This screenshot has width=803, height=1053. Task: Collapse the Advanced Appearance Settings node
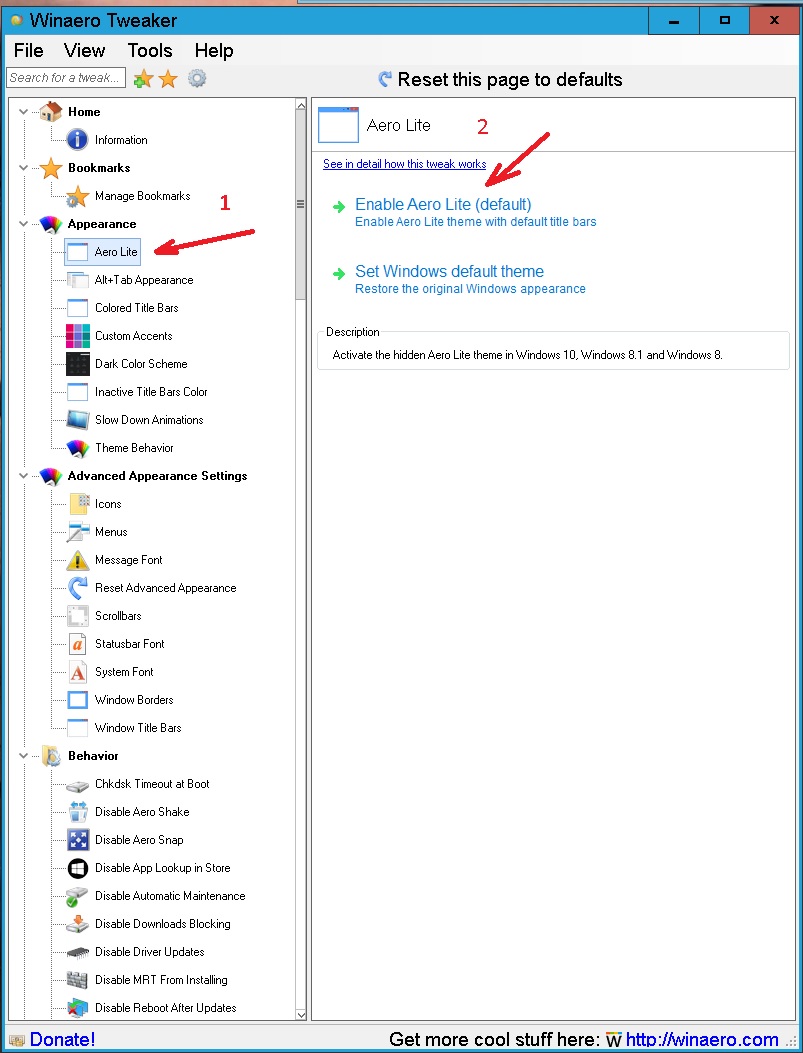click(x=23, y=476)
